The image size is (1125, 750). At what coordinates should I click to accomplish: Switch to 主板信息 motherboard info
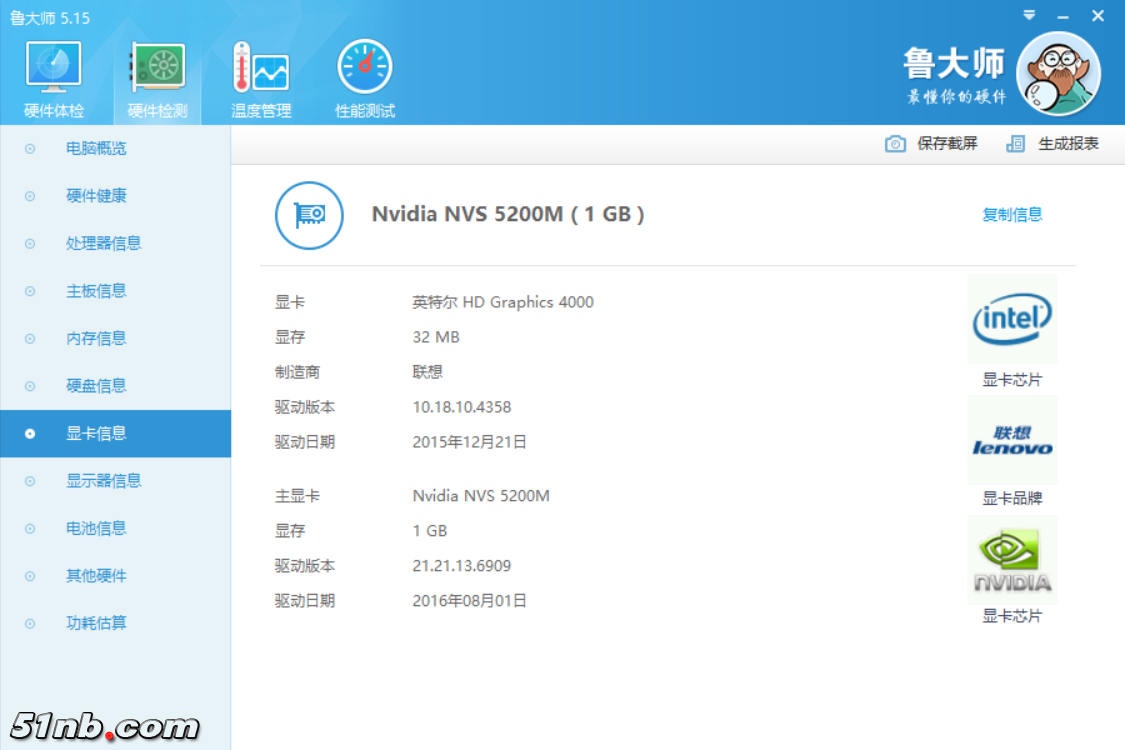click(96, 291)
